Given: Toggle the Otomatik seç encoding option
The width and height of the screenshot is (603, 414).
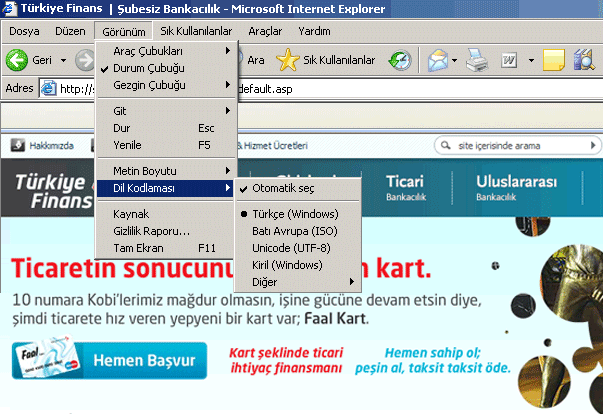Looking at the screenshot, I should coord(297,188).
